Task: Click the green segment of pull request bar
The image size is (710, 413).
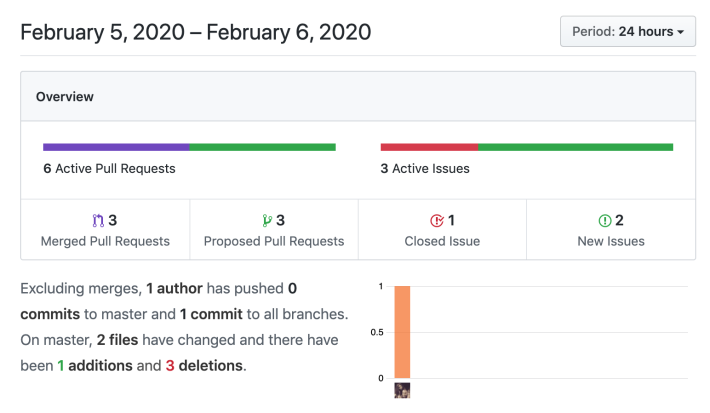Action: tap(263, 147)
